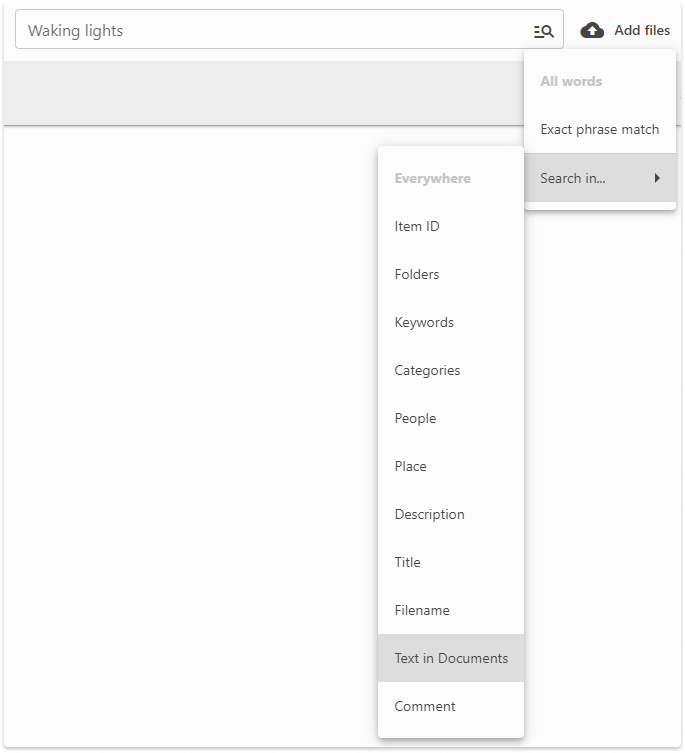Search by Filename only
This screenshot has height=753, width=685.
[x=422, y=610]
